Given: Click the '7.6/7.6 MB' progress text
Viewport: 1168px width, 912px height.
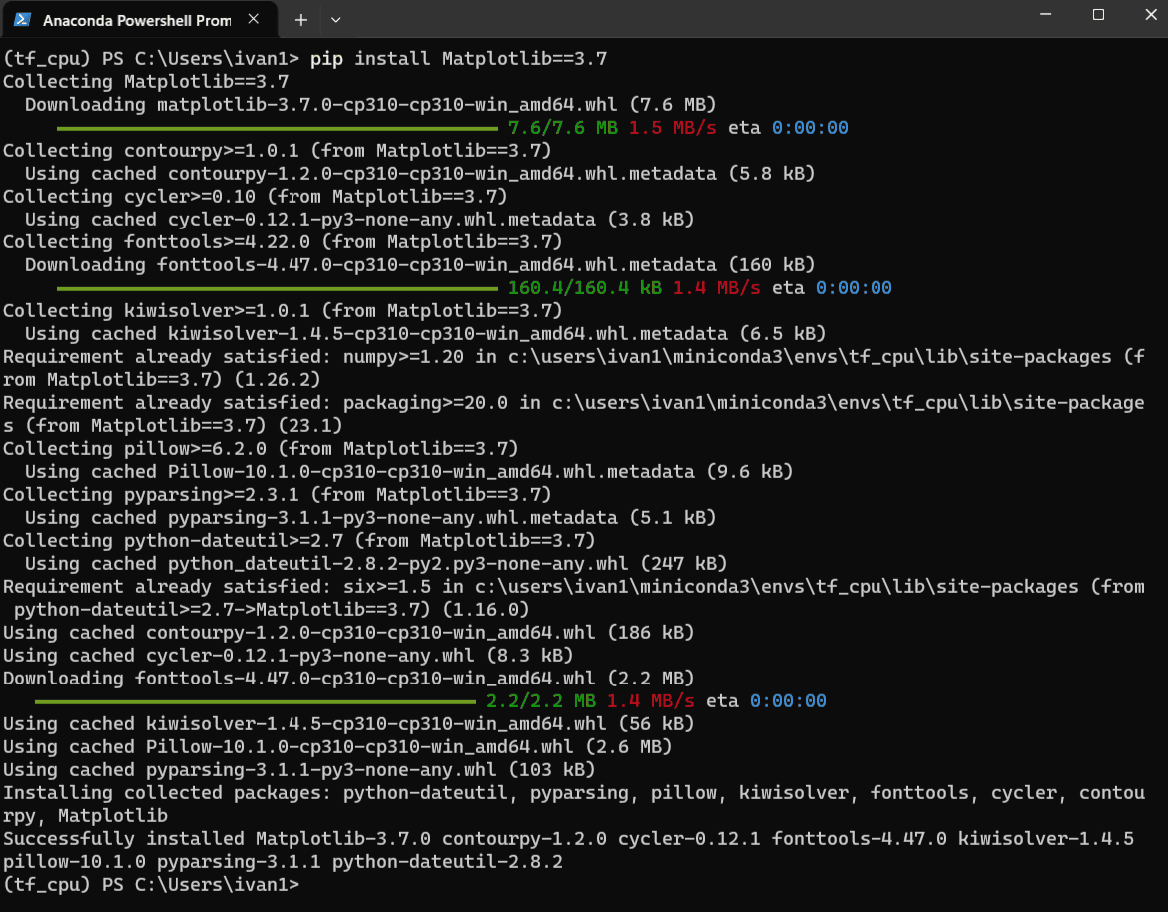Looking at the screenshot, I should click(x=562, y=127).
